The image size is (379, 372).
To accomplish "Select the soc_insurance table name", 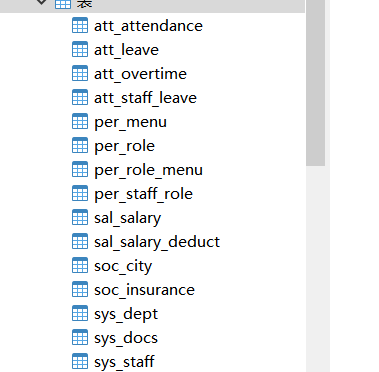I will [x=144, y=290].
